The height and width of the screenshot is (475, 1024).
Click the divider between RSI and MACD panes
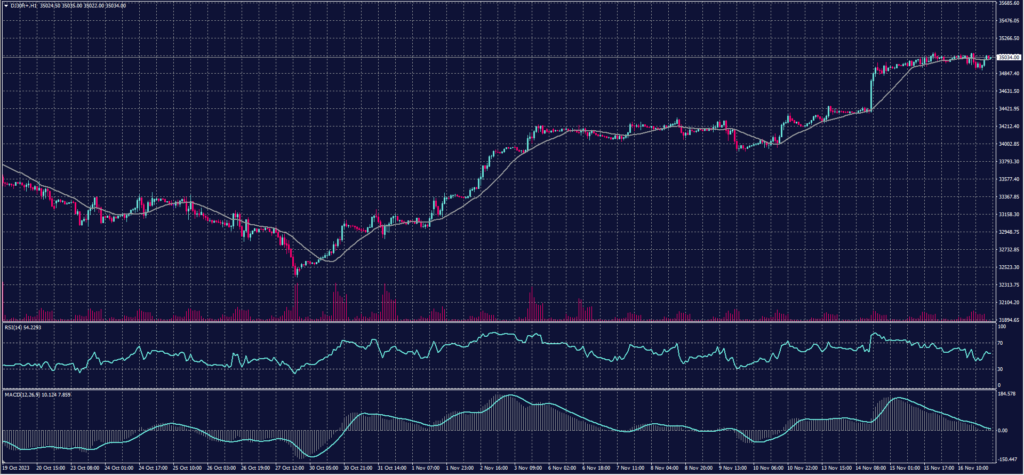500,387
